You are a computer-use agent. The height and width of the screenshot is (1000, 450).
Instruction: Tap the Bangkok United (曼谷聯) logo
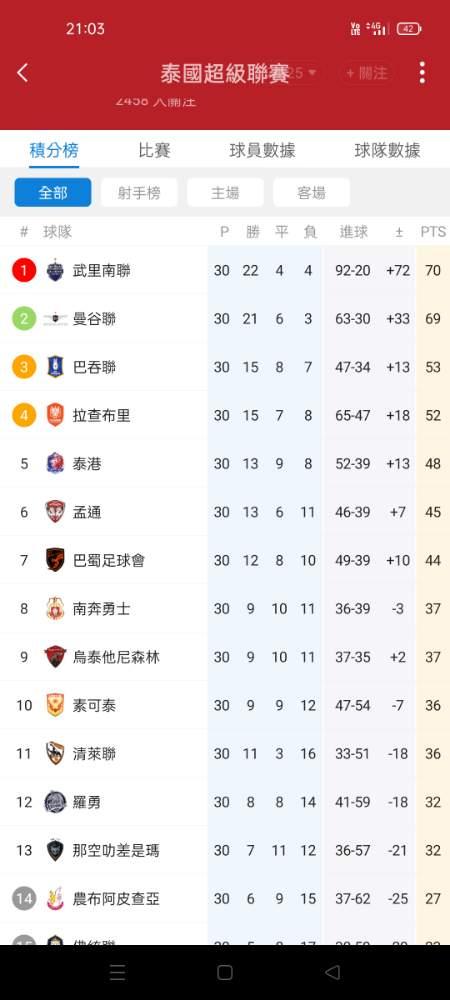pyautogui.click(x=55, y=319)
